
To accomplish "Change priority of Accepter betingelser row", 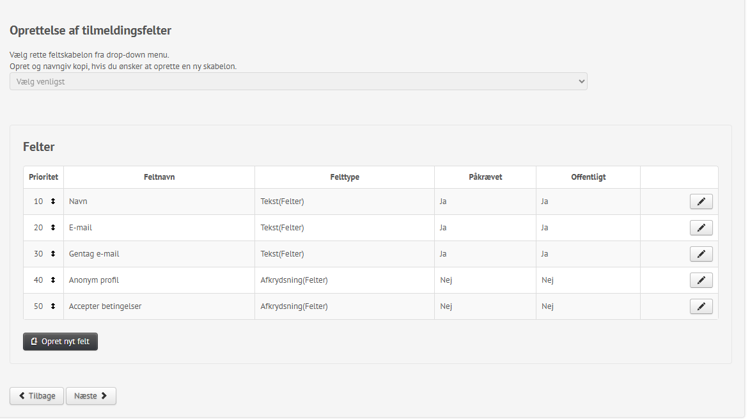I will pyautogui.click(x=53, y=306).
